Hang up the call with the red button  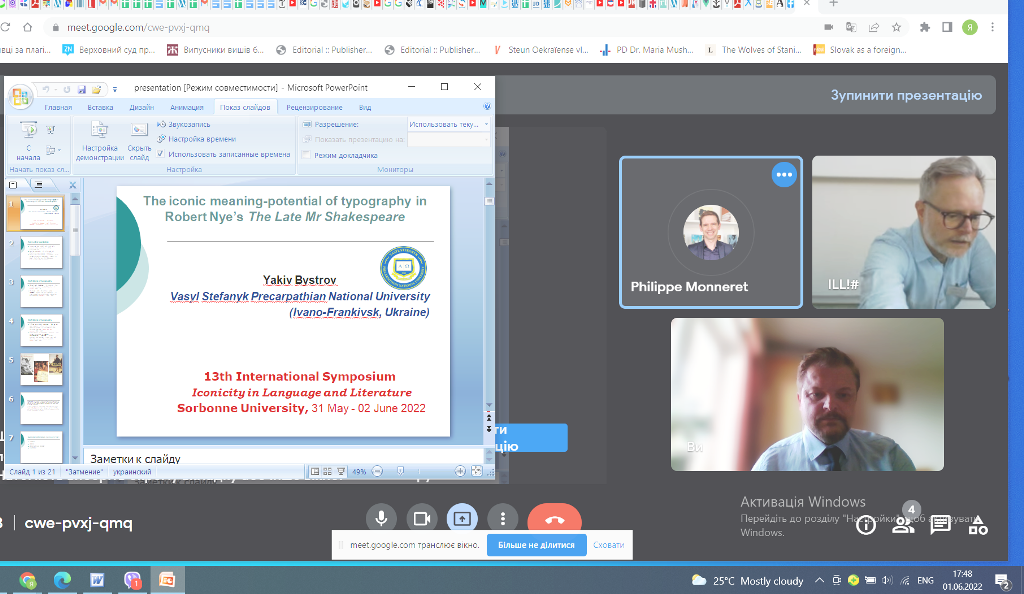[554, 519]
